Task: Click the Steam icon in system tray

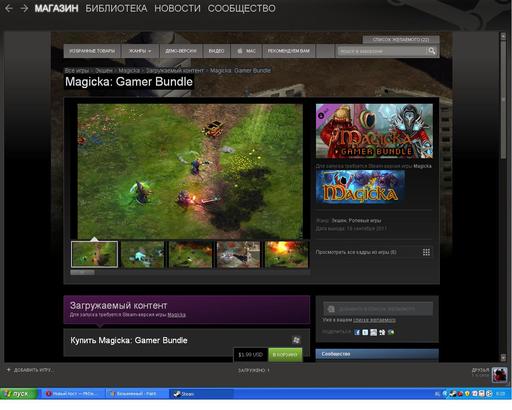Action: (452, 394)
